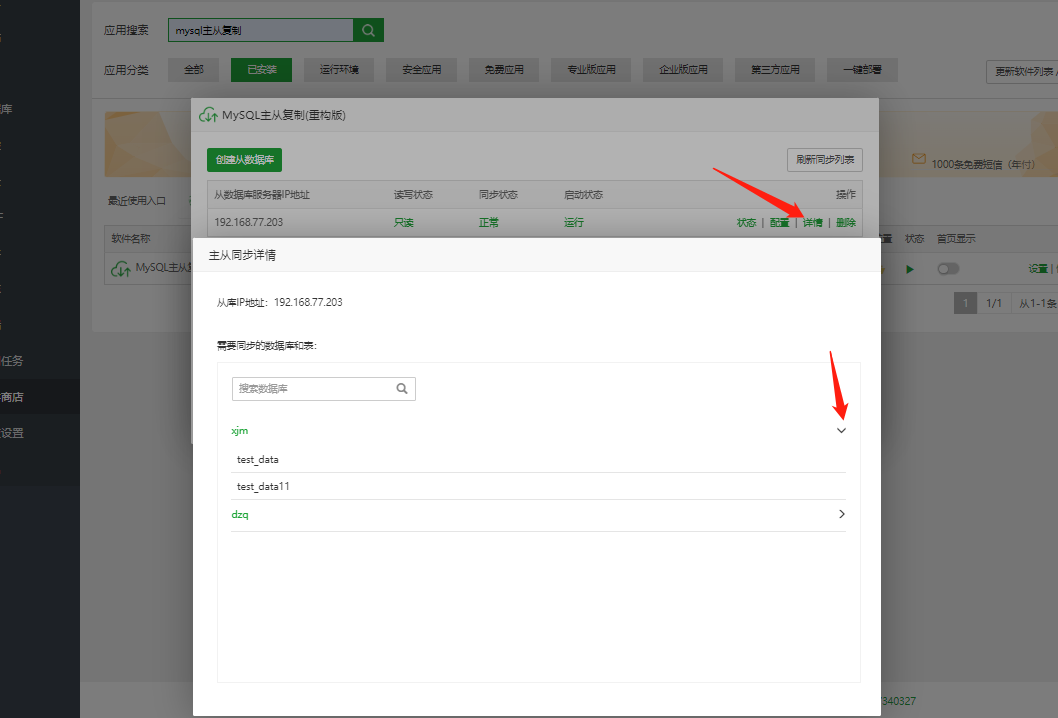Image resolution: width=1058 pixels, height=718 pixels.
Task: Click the 启动状态 column header
Action: click(x=583, y=195)
